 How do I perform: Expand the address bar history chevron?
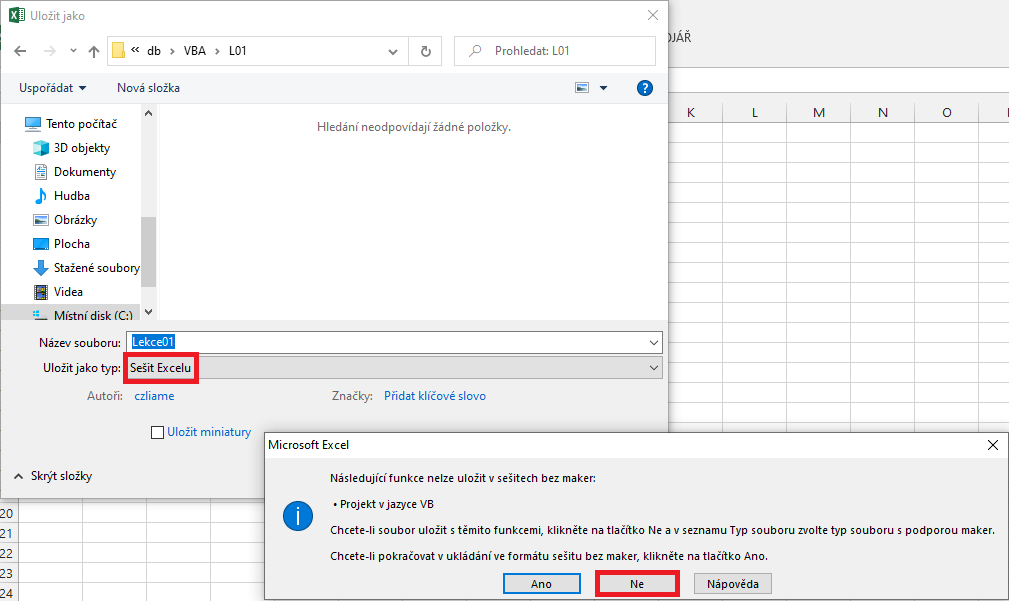(x=392, y=50)
